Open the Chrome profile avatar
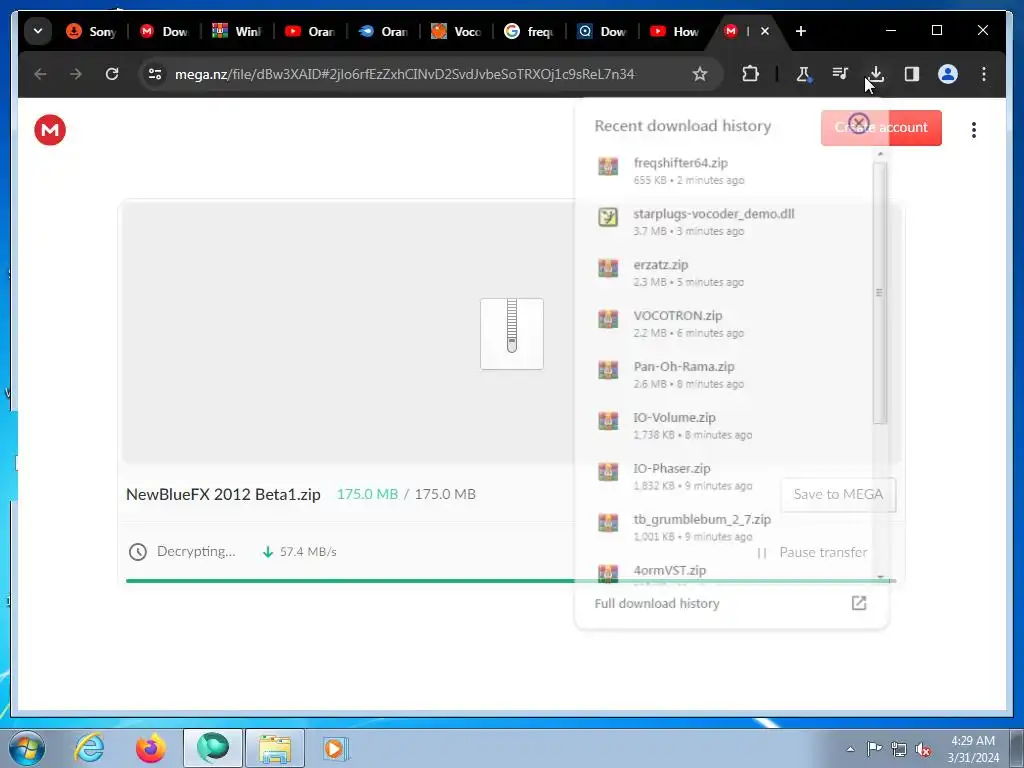This screenshot has width=1024, height=768. click(x=948, y=74)
